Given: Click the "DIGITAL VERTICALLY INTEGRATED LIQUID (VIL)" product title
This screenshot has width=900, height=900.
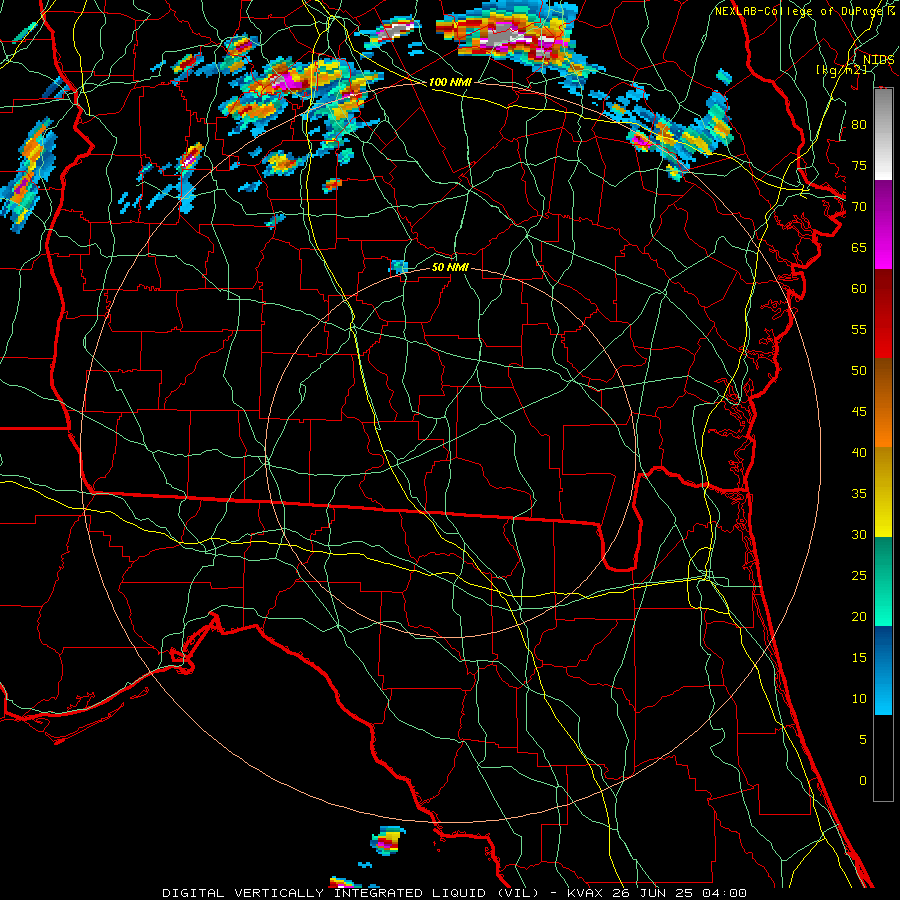Looking at the screenshot, I should pos(351,893).
